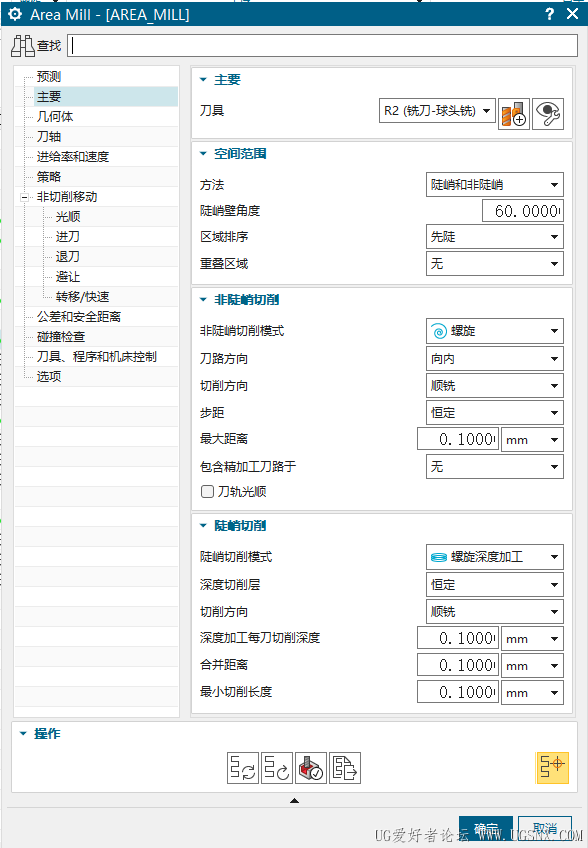Click the Generate tool path icon
The height and width of the screenshot is (848, 588).
[243, 767]
